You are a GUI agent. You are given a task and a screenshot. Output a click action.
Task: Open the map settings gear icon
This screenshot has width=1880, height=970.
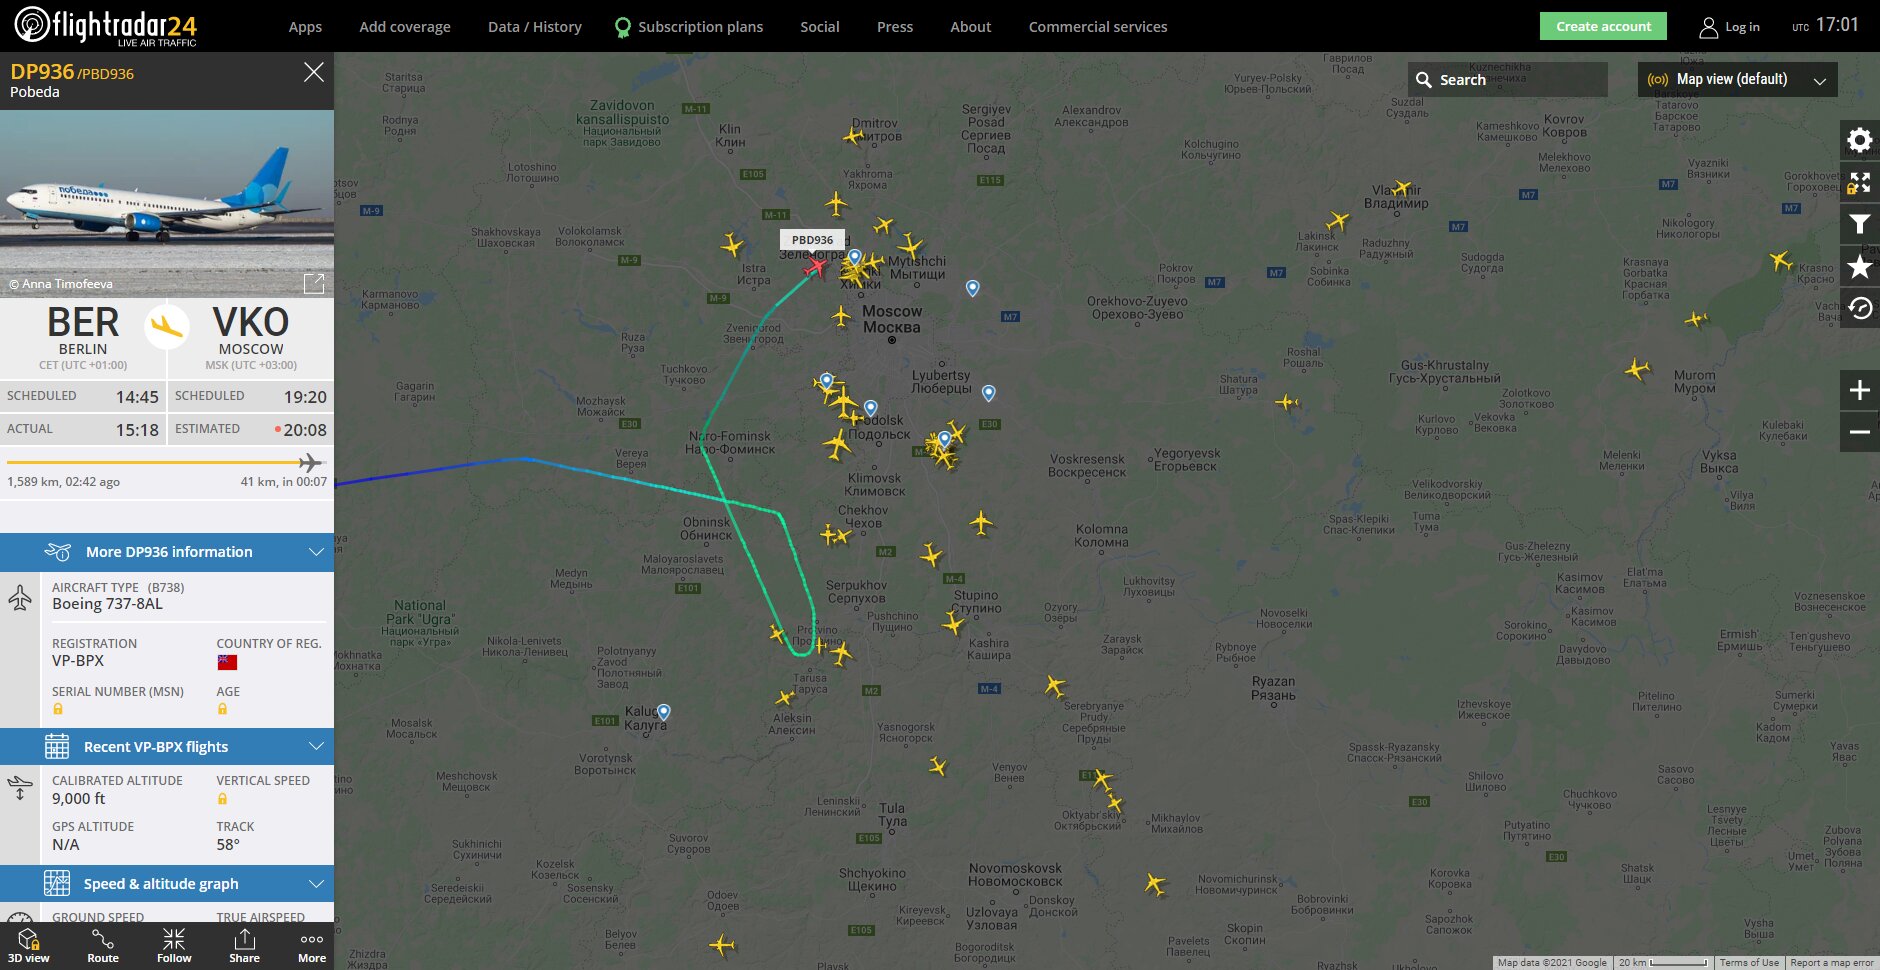tap(1860, 140)
